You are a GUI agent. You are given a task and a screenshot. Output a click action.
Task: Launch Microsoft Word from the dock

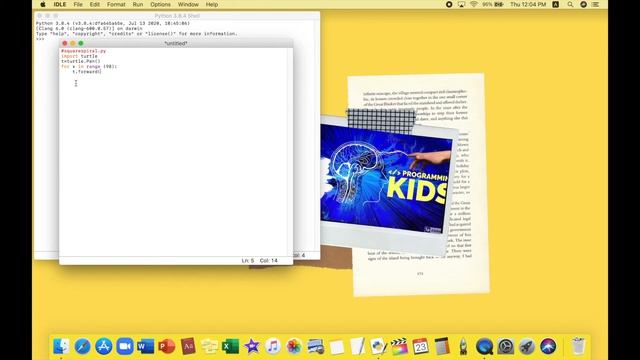(146, 347)
